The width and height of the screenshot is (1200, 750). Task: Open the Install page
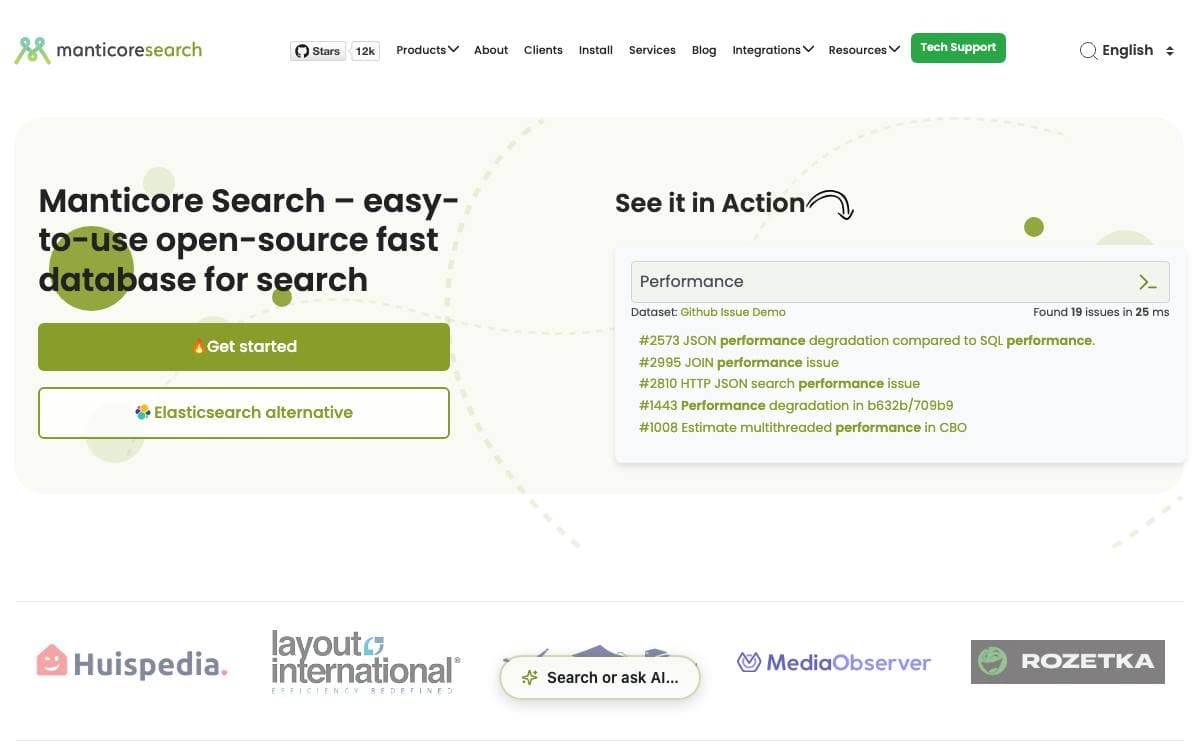596,50
